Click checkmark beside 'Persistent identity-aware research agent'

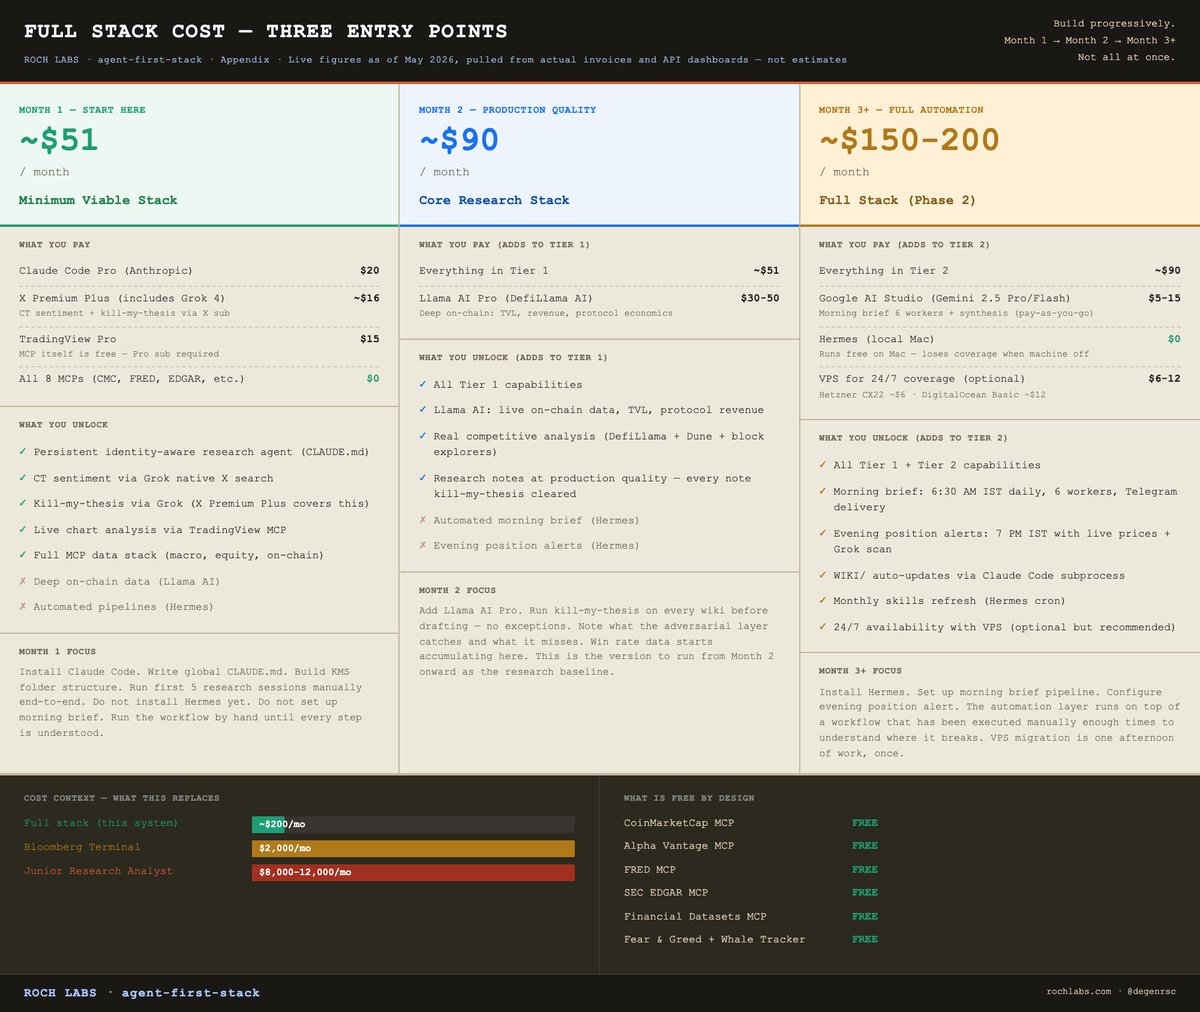click(23, 452)
